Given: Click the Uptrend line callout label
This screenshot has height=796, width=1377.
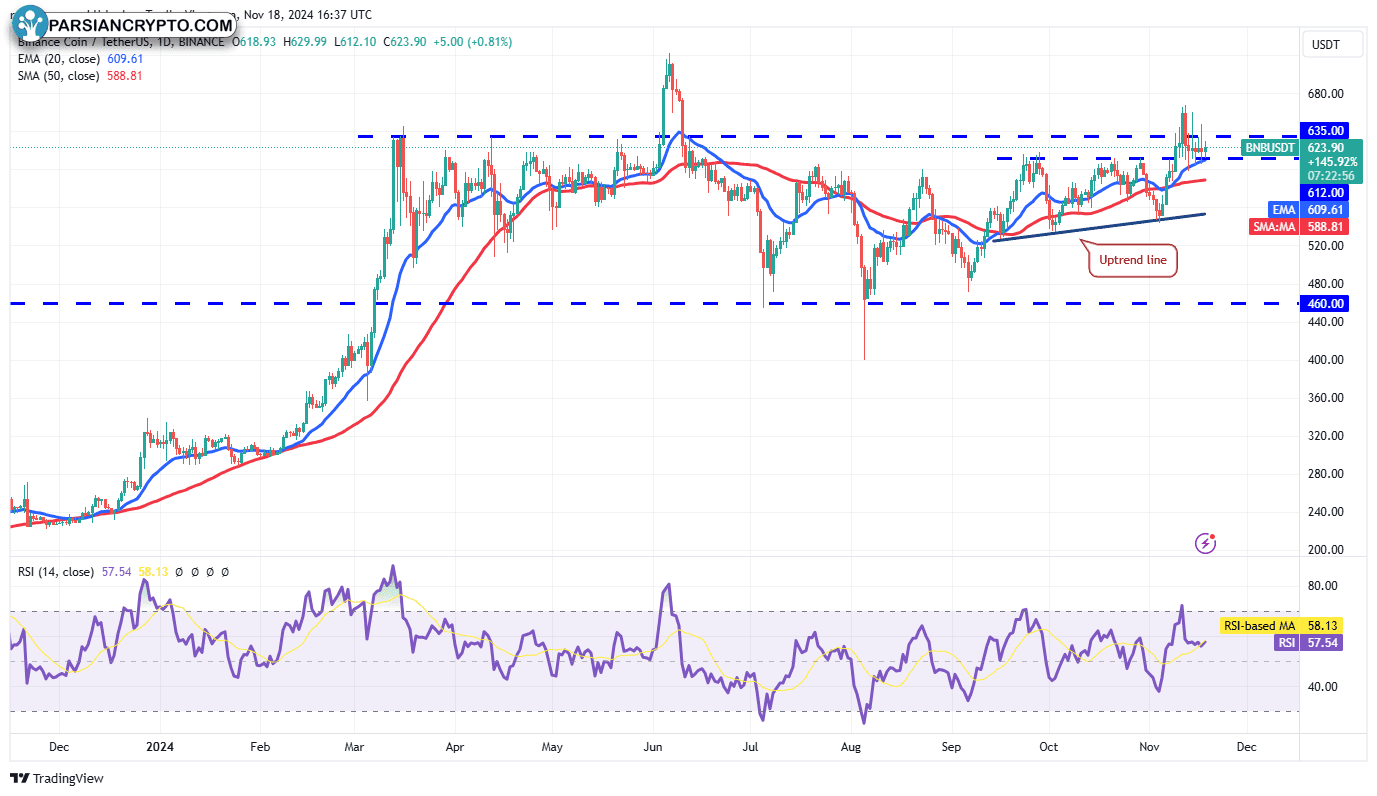Looking at the screenshot, I should (1133, 260).
